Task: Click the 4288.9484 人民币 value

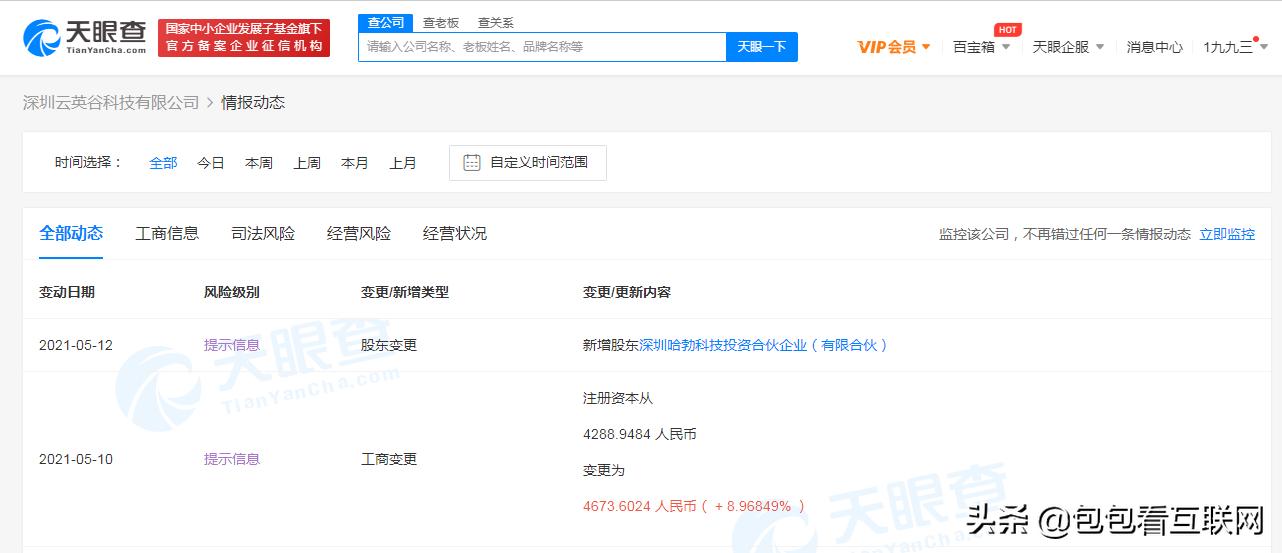Action: click(640, 434)
